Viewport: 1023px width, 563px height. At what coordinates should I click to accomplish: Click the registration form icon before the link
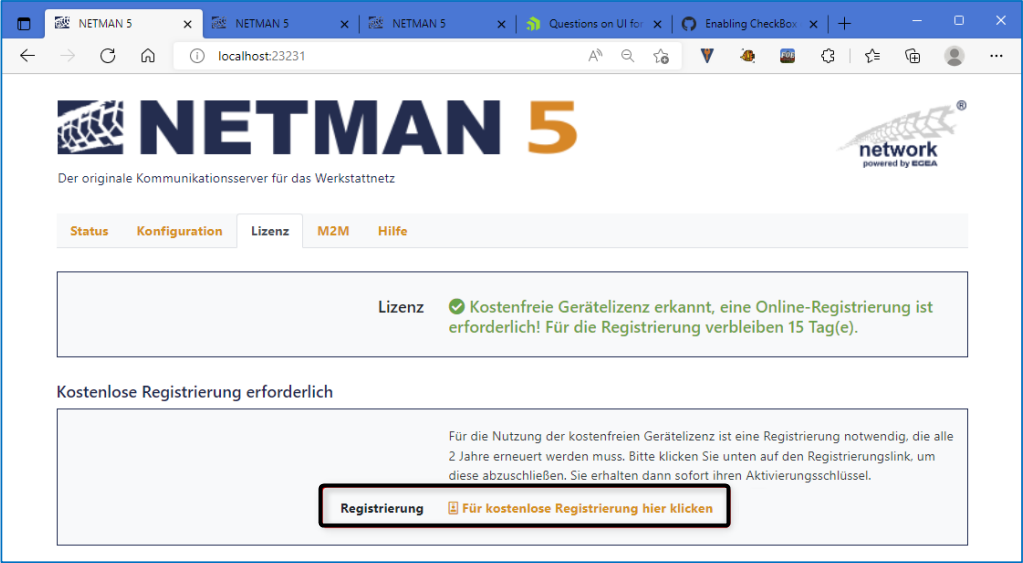[x=453, y=508]
